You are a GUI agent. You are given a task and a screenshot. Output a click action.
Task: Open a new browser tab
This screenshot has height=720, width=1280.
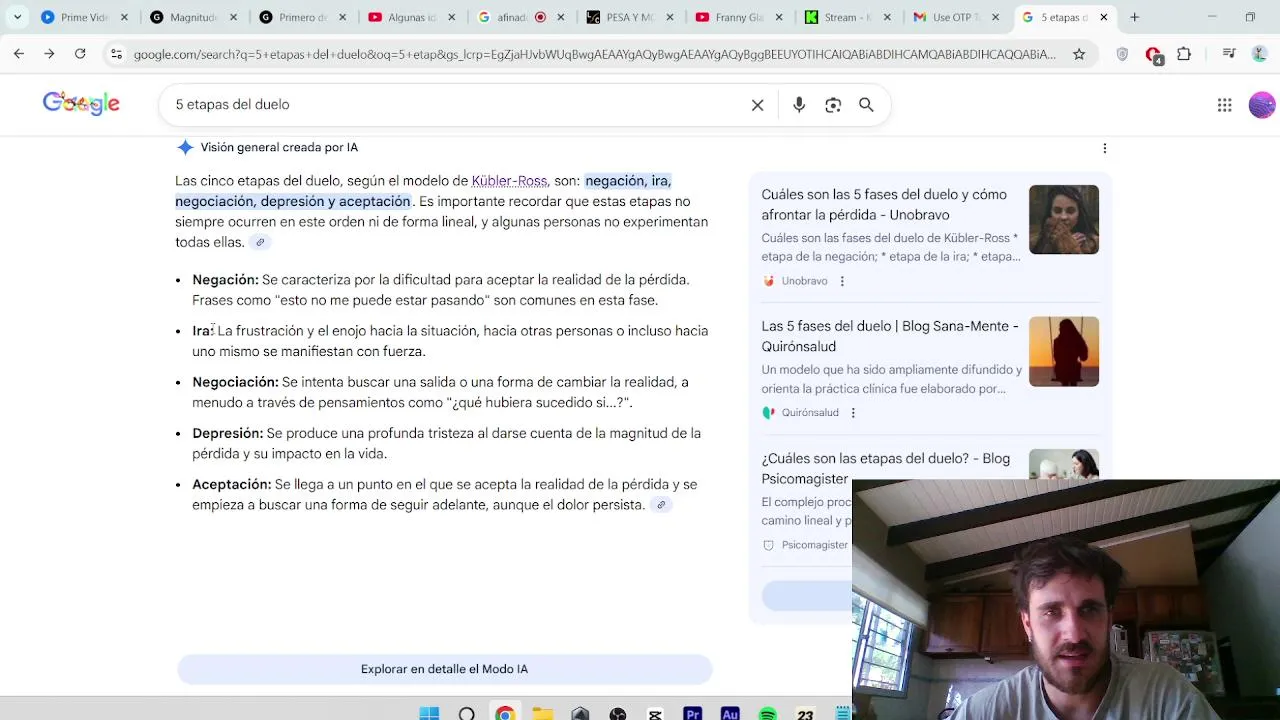coord(1134,17)
